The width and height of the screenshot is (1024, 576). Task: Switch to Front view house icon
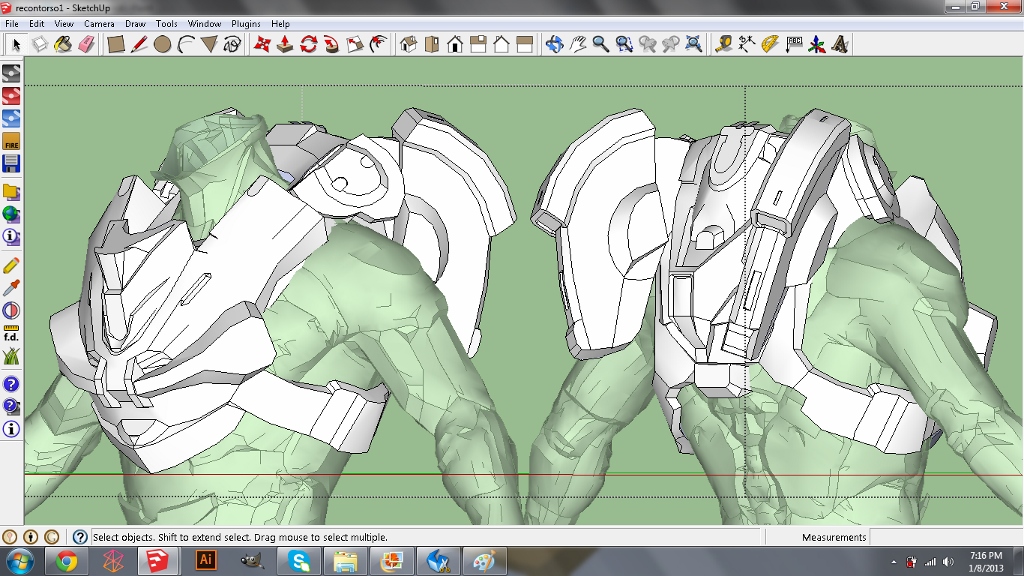point(455,44)
